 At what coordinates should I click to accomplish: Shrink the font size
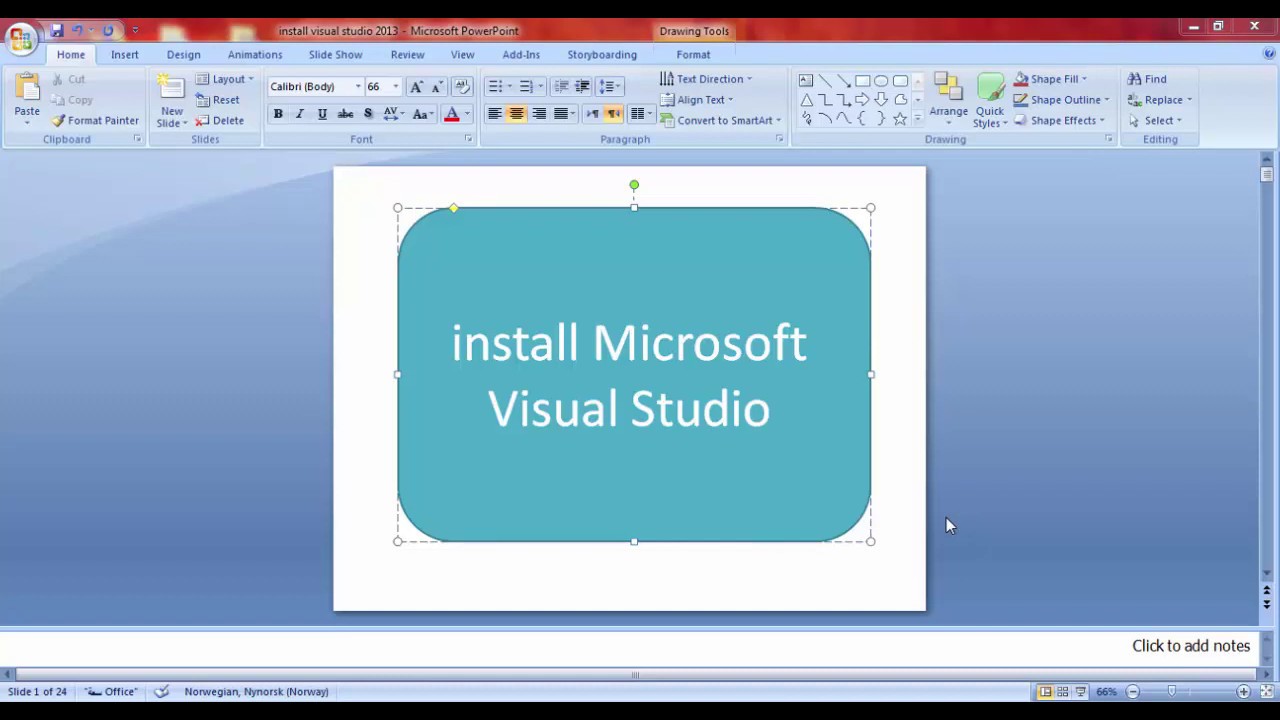tap(436, 87)
